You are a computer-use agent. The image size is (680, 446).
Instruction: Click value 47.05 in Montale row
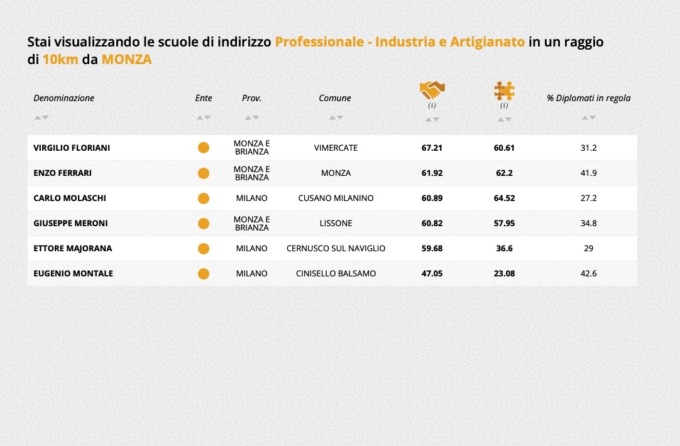432,274
